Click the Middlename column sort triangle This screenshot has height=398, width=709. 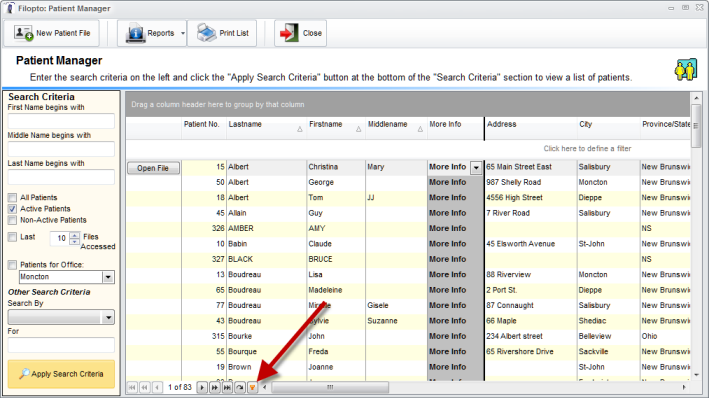[x=420, y=129]
